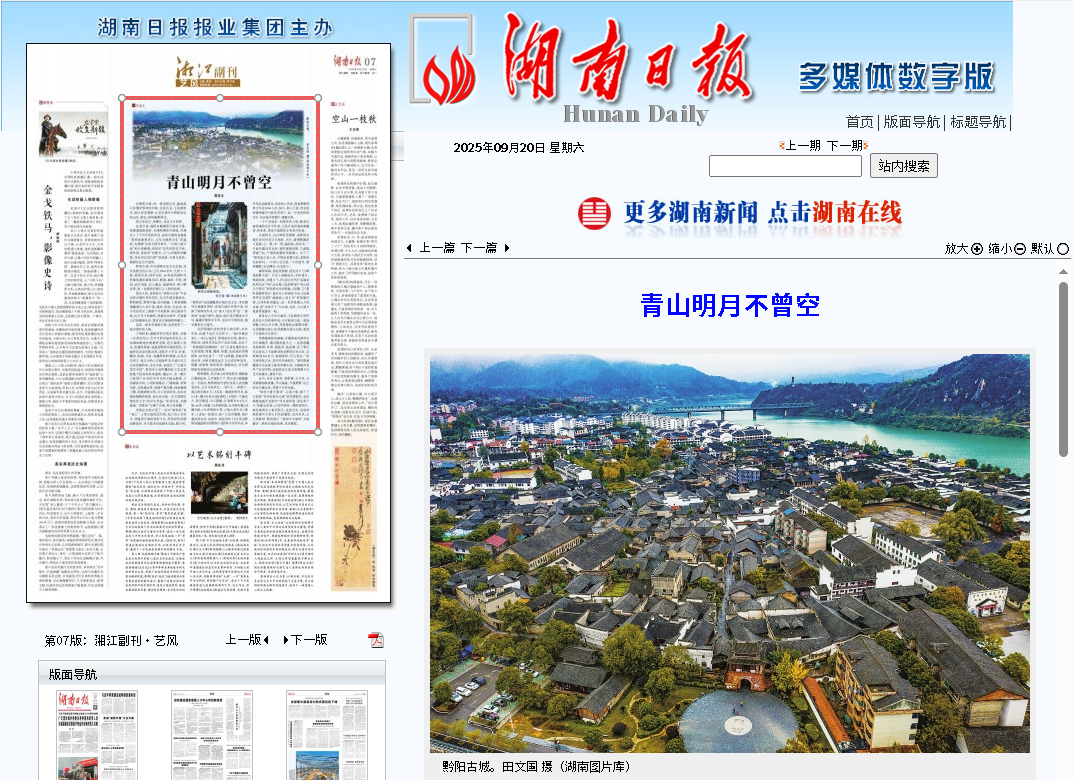1073x780 pixels.
Task: Open second page thumbnail in 版面导航 panel
Action: pyautogui.click(x=212, y=735)
